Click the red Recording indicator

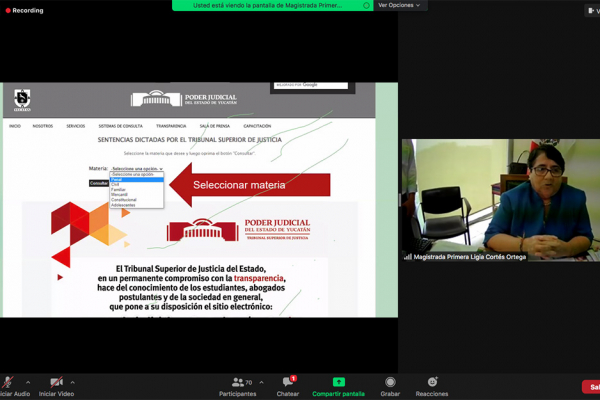click(24, 10)
